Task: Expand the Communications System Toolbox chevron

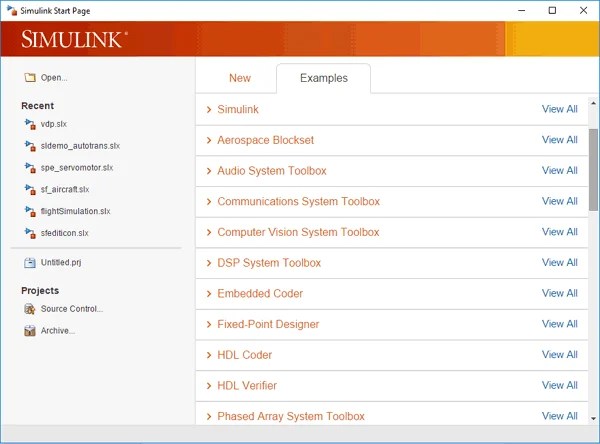Action: pyautogui.click(x=209, y=202)
